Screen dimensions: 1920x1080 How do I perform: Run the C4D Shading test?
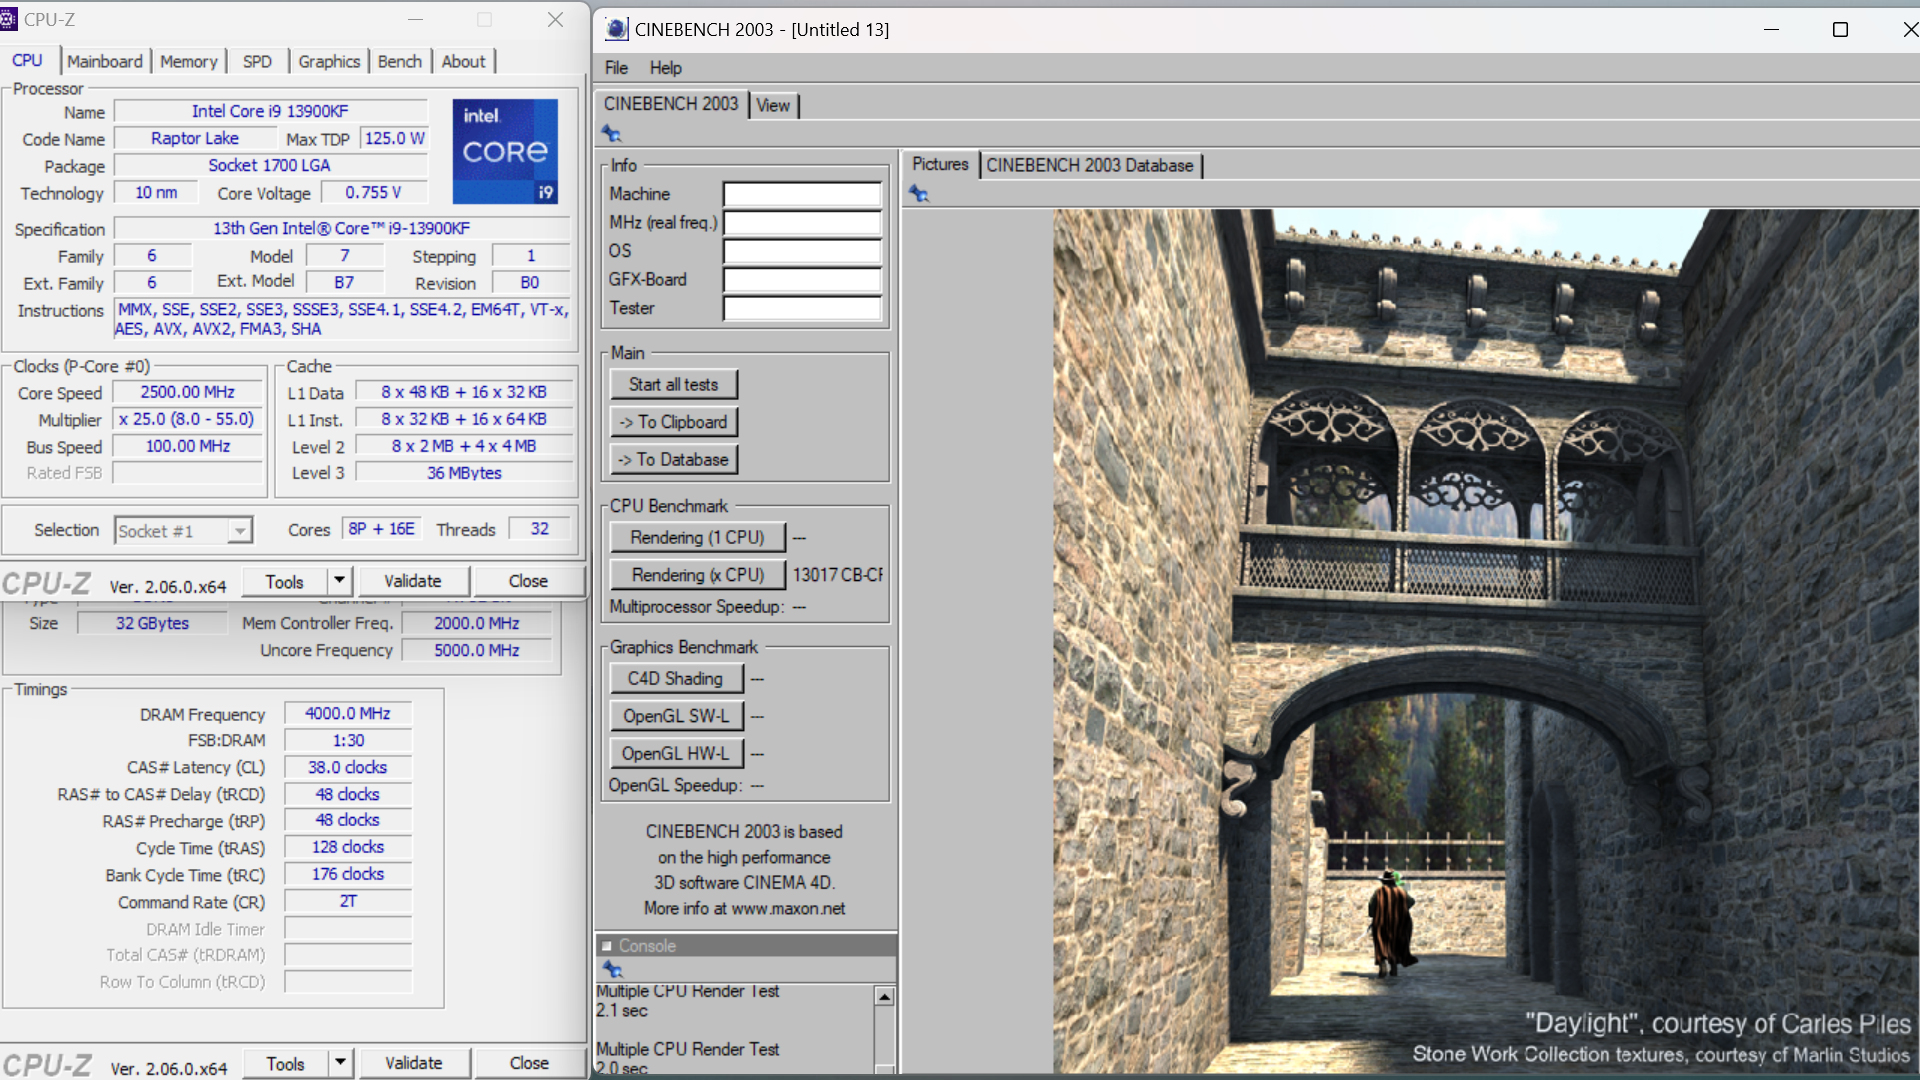(x=676, y=679)
